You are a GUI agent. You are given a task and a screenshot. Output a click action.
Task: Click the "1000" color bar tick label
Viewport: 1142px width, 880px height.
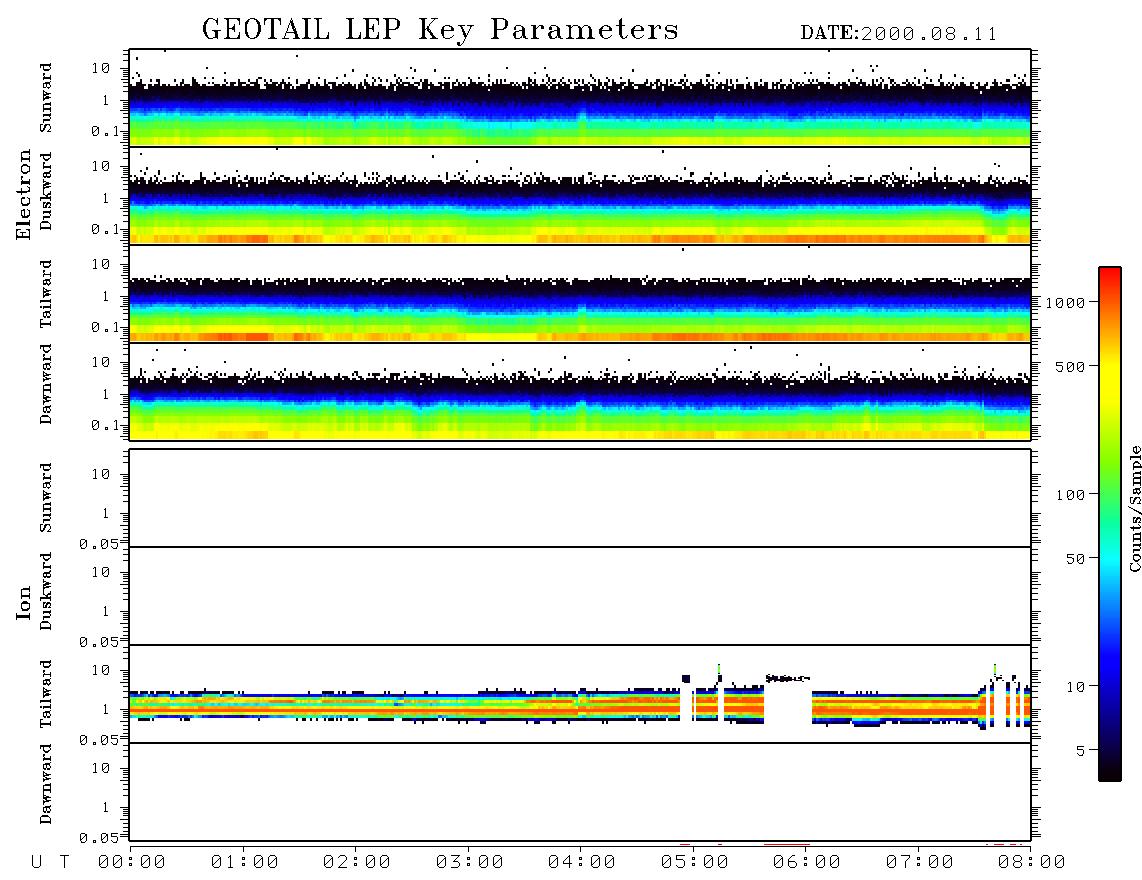pyautogui.click(x=1065, y=303)
